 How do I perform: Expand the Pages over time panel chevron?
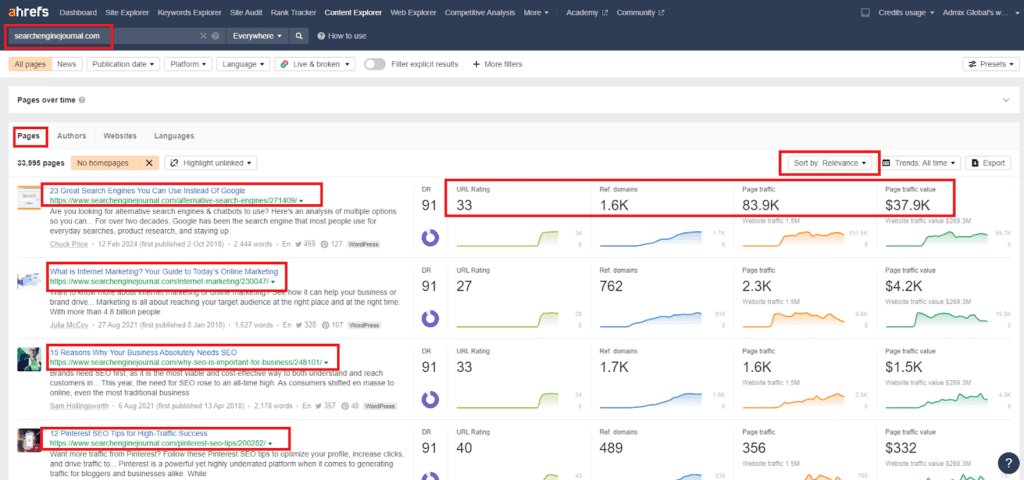pos(1006,101)
